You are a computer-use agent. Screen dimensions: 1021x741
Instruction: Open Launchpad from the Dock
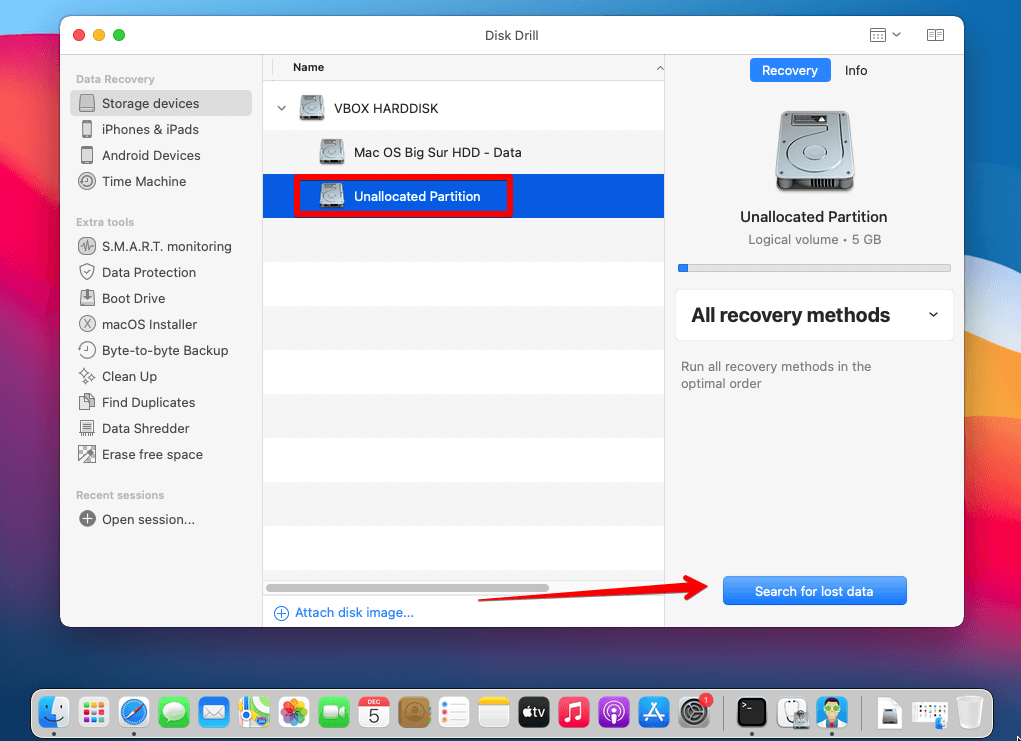click(94, 712)
